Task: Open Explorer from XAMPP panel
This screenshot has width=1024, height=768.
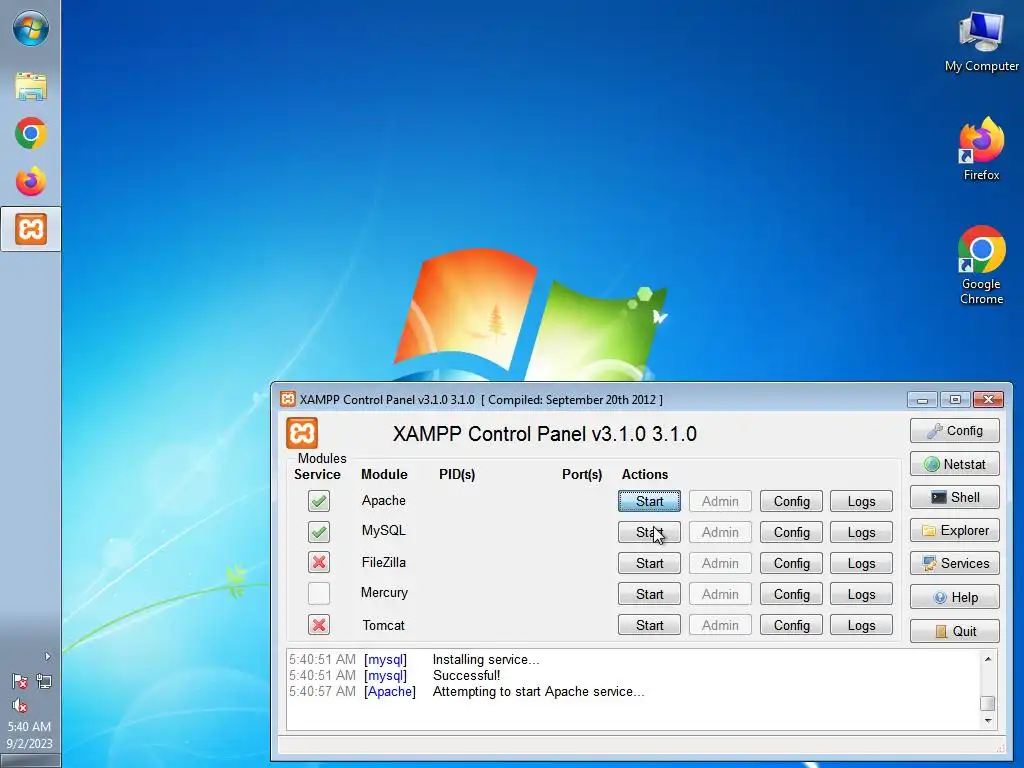Action: [955, 530]
